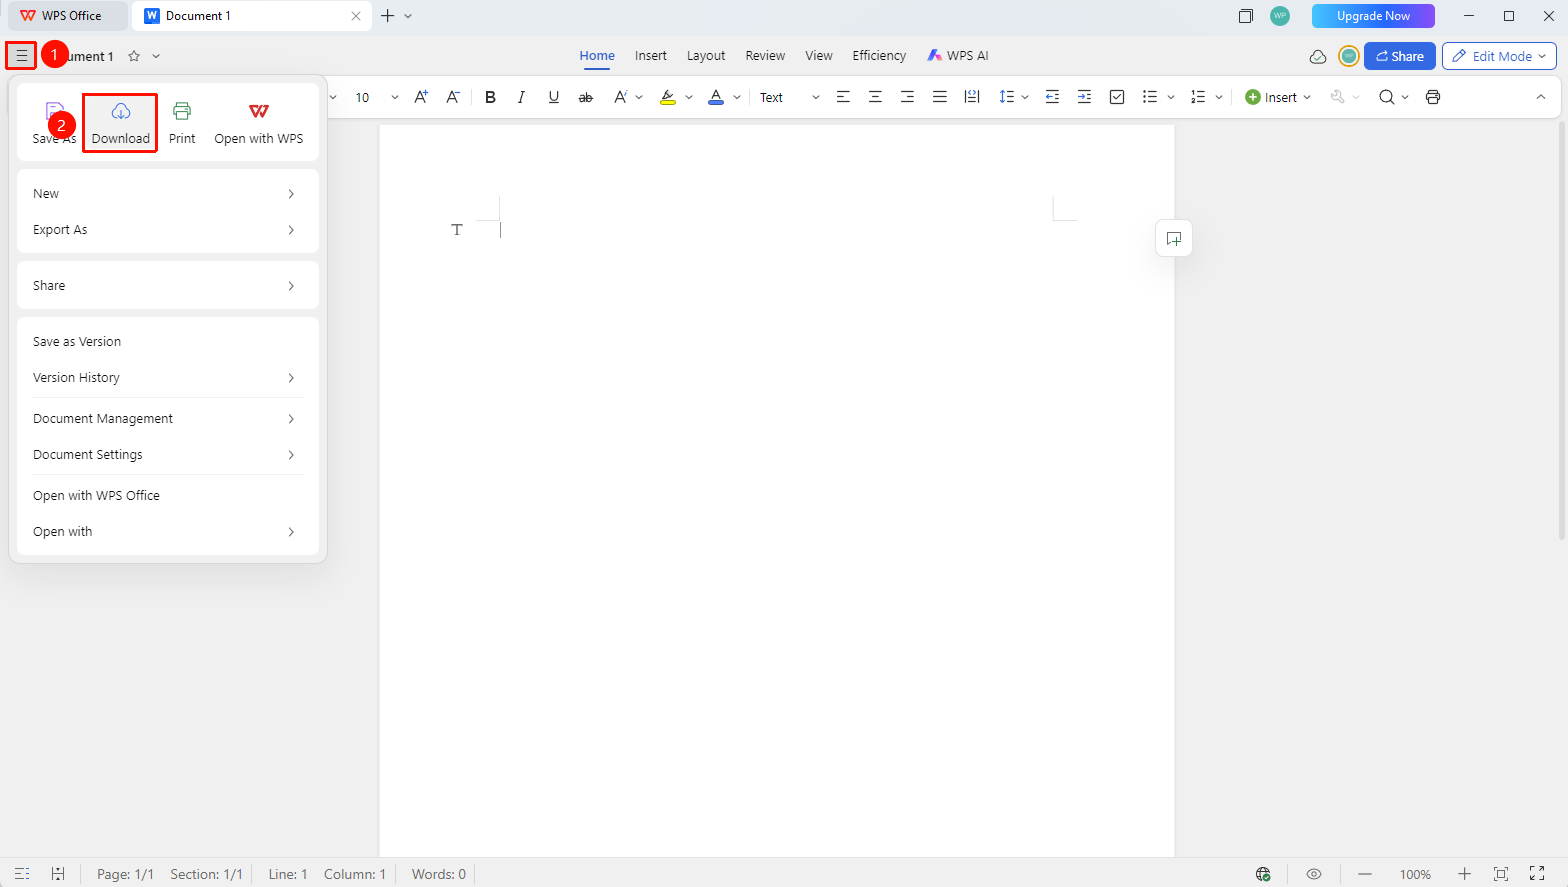
Task: Switch to the Insert tab
Action: [650, 56]
